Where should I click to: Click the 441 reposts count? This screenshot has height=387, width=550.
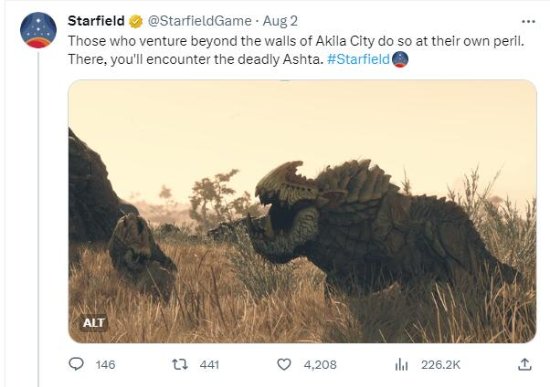(209, 365)
